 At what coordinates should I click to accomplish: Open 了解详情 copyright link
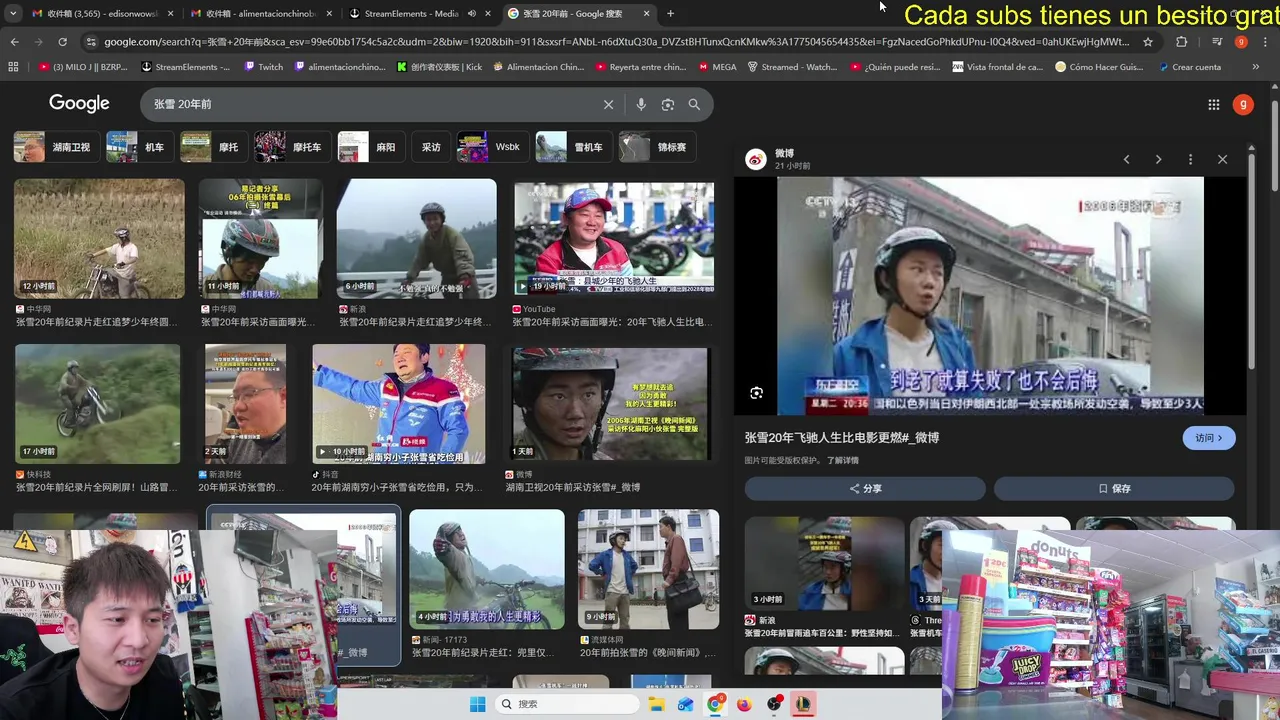click(x=843, y=460)
